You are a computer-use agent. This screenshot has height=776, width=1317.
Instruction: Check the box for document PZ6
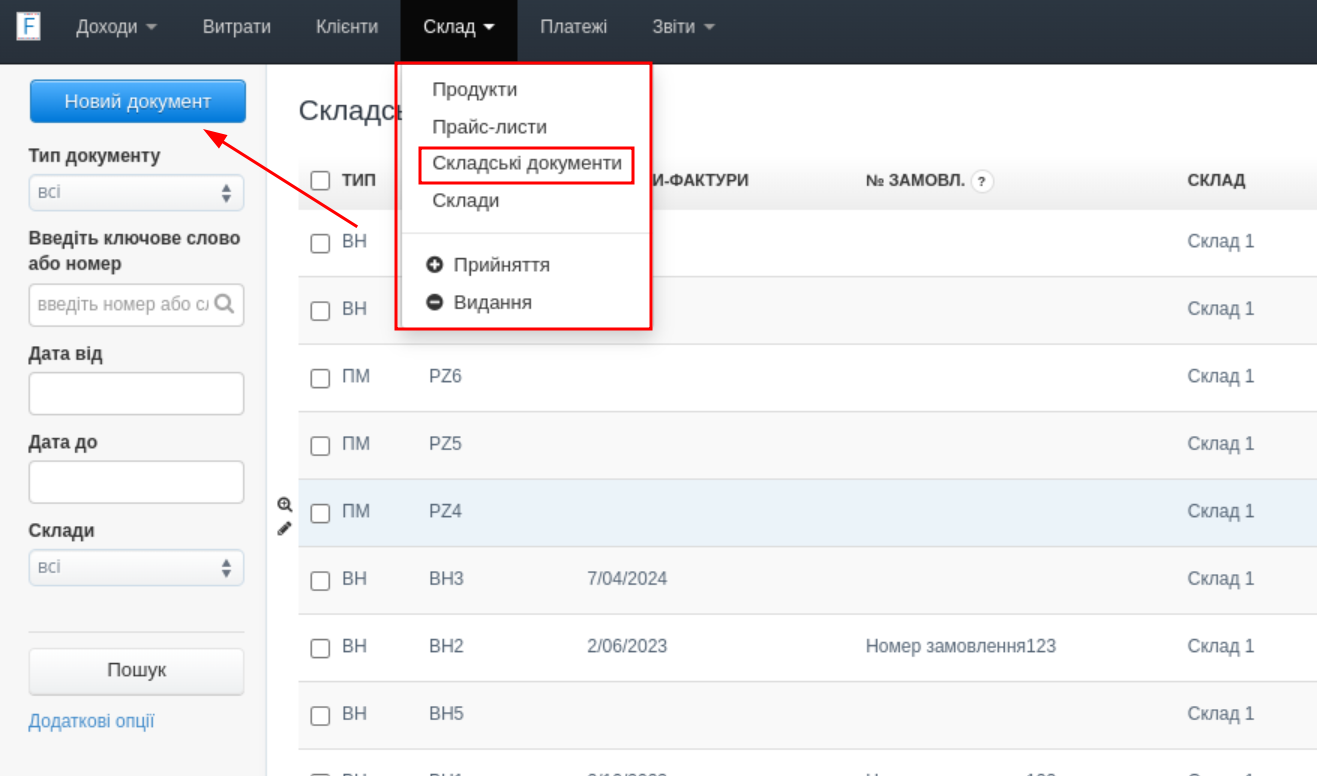[320, 378]
